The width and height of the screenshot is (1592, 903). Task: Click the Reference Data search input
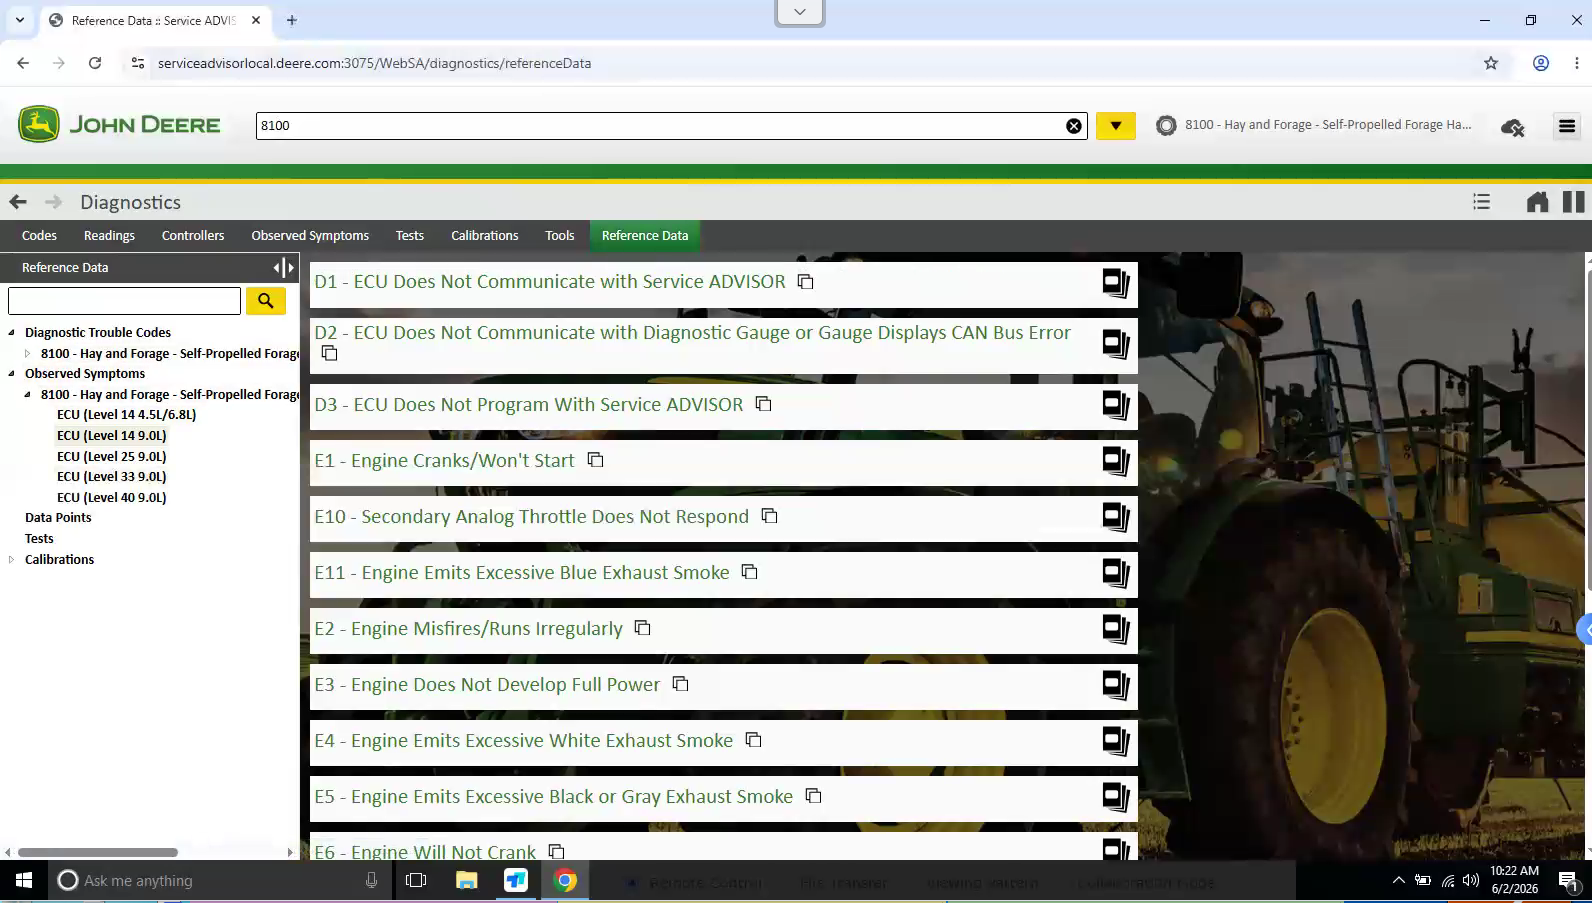[x=124, y=301]
